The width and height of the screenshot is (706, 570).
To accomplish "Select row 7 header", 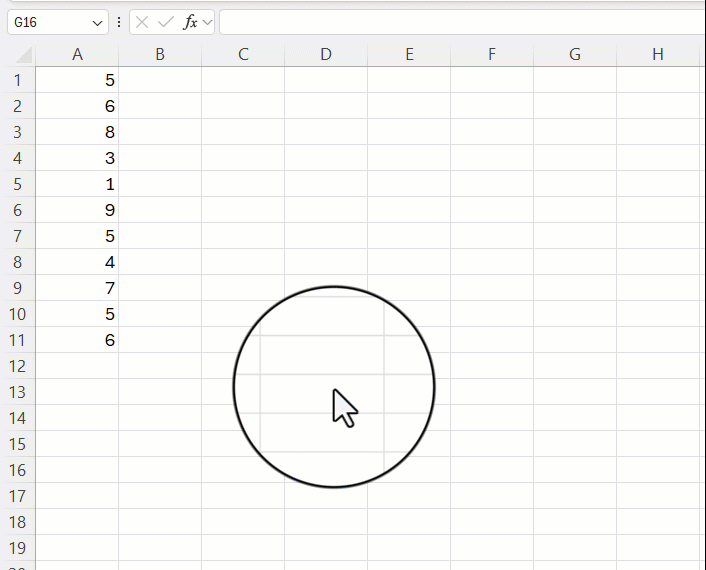I will (18, 236).
